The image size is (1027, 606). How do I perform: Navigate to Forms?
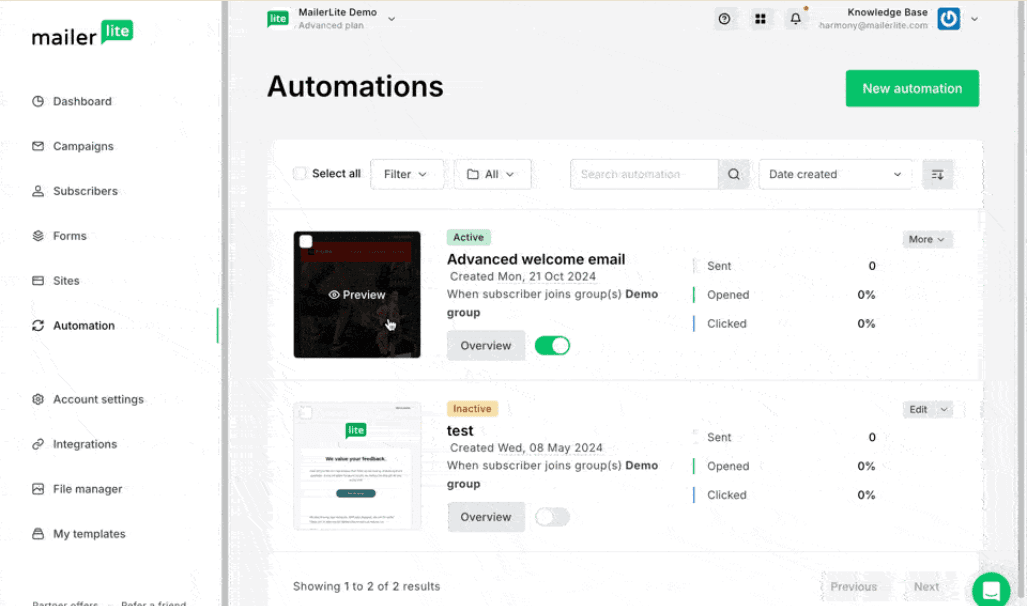(69, 236)
